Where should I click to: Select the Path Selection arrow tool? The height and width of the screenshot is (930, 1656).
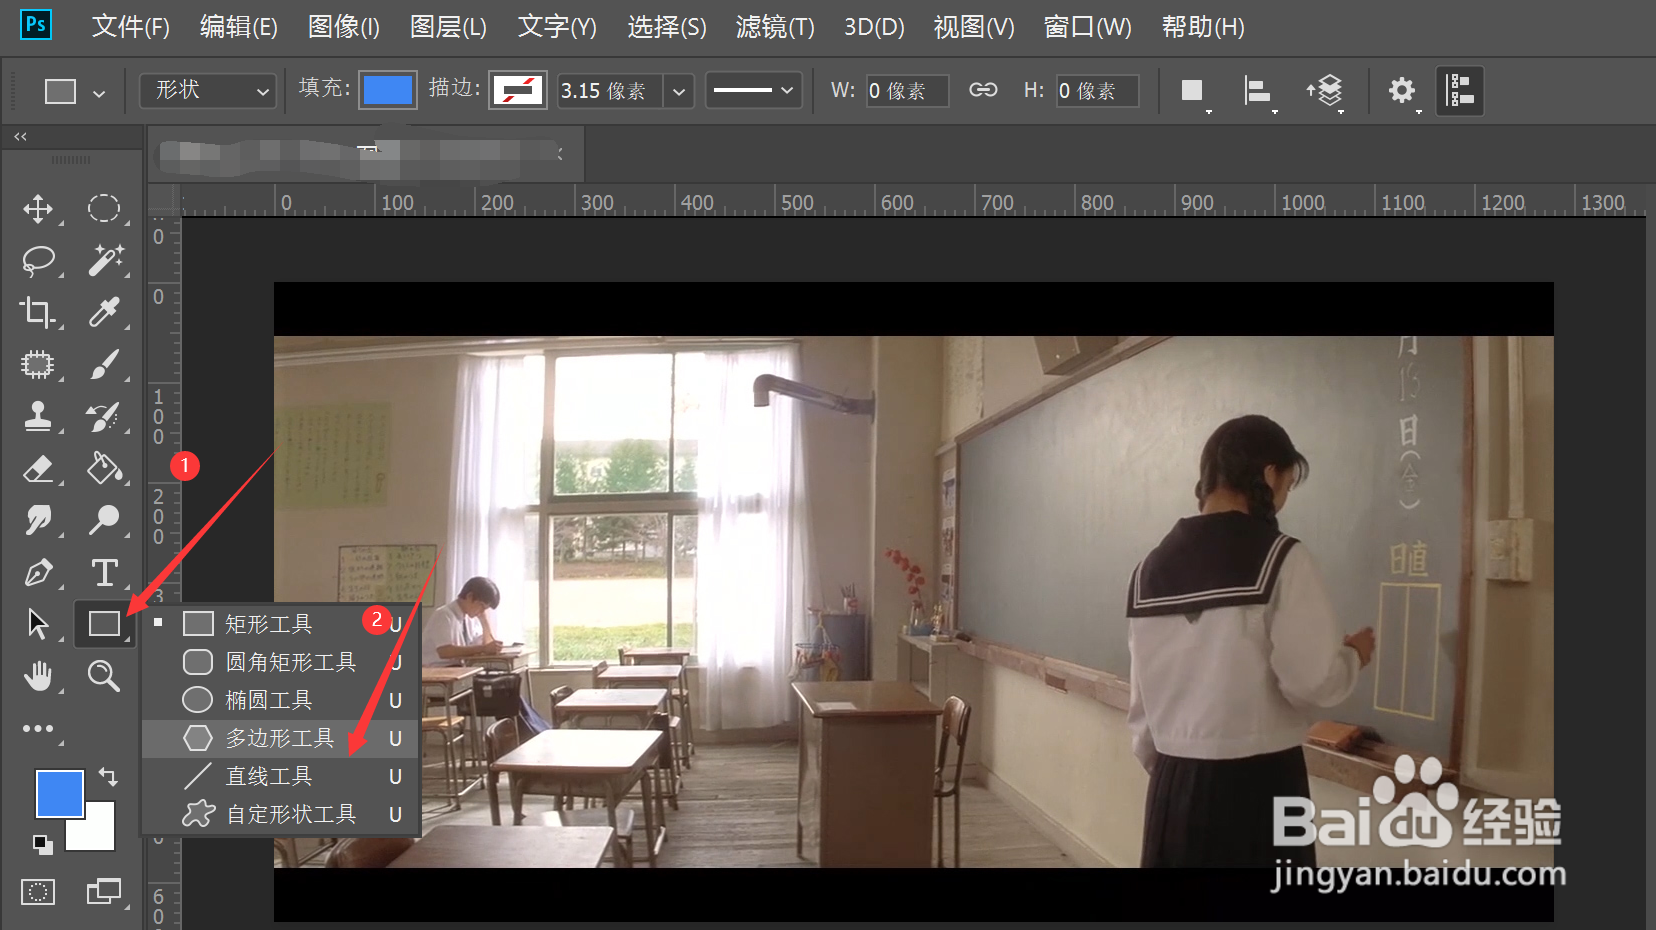pyautogui.click(x=38, y=624)
